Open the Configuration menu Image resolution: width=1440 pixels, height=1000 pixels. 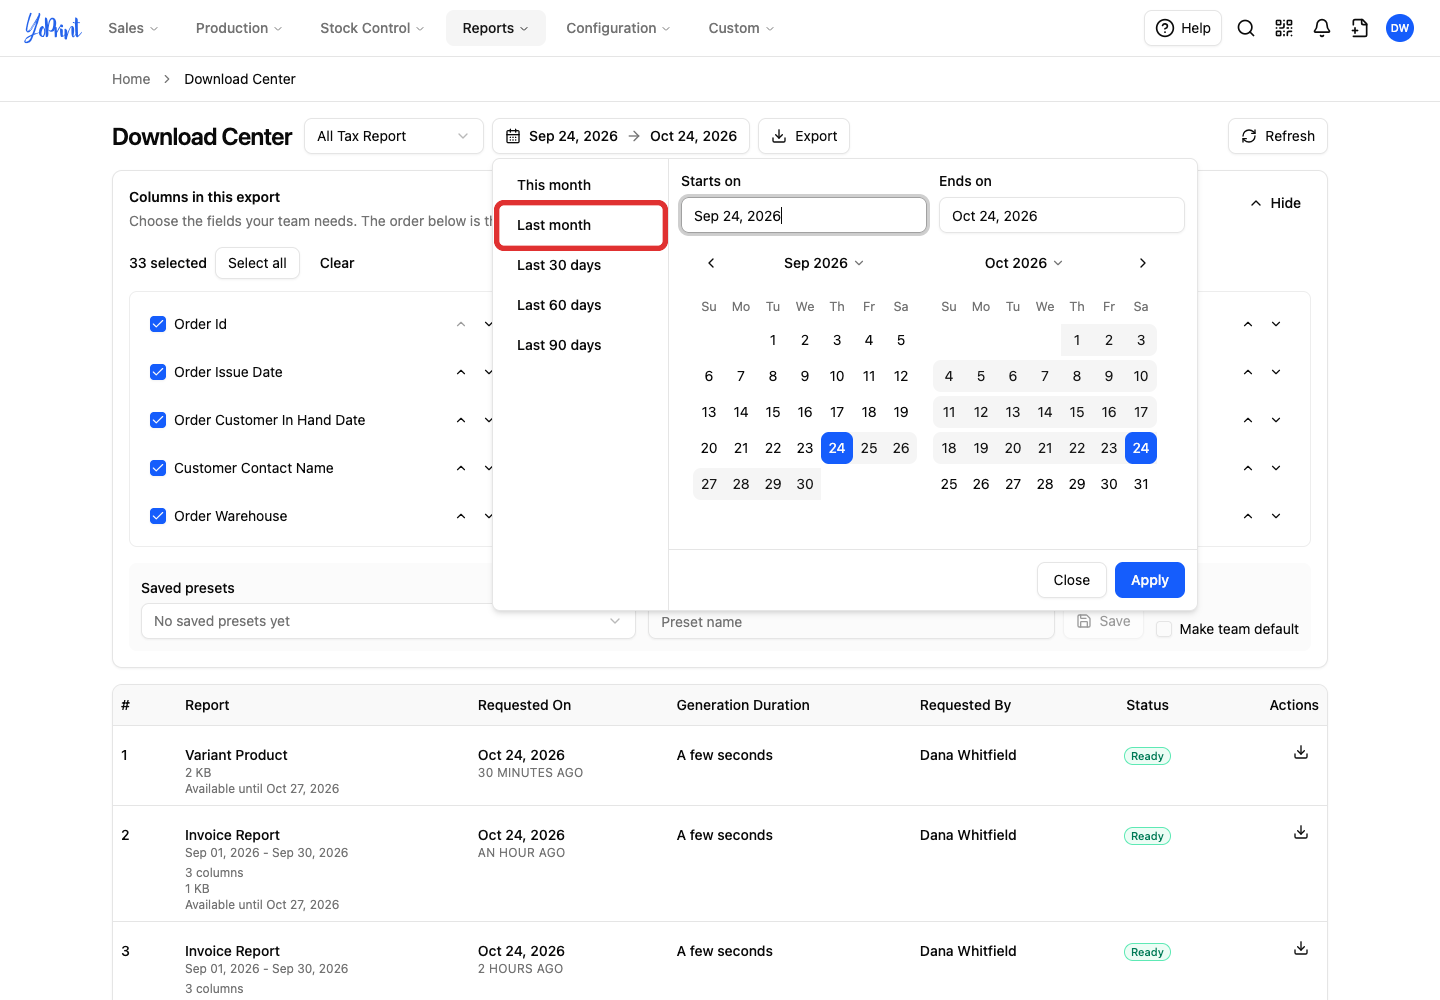[x=618, y=28]
